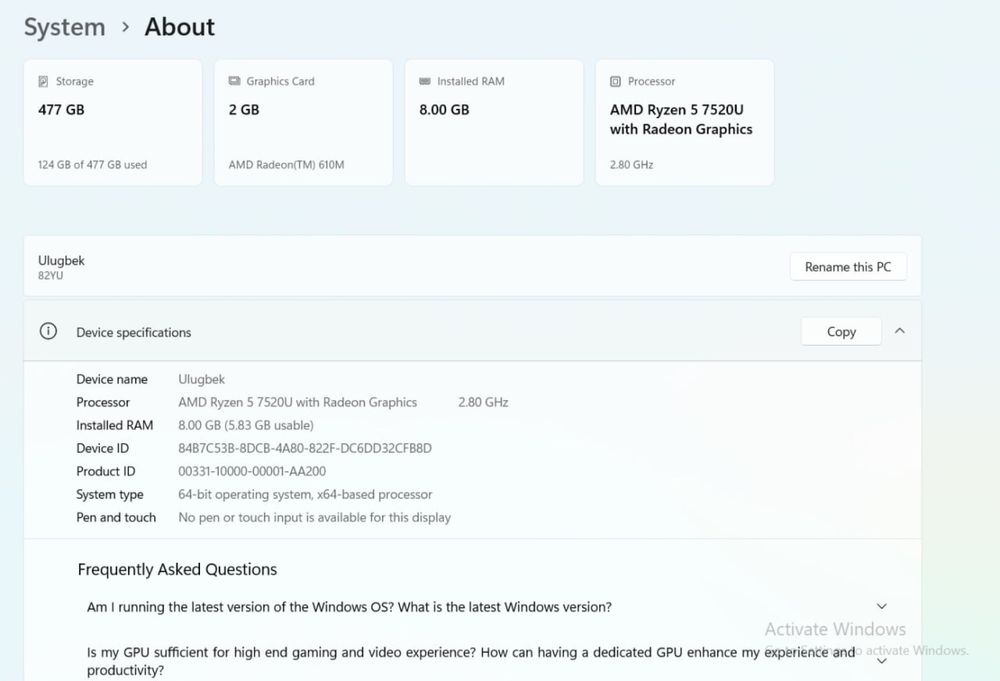Screen dimensions: 1000x681
Task: Go back to System in breadcrumb
Action: (x=64, y=27)
